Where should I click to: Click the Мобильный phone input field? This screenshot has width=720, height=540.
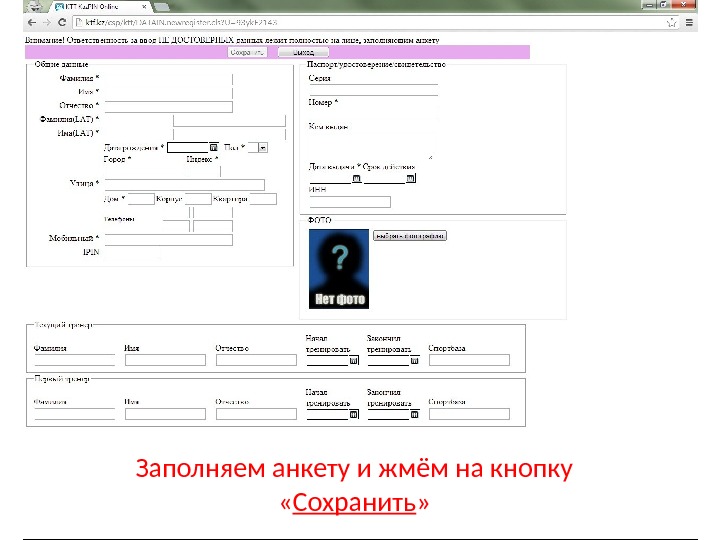coord(169,240)
